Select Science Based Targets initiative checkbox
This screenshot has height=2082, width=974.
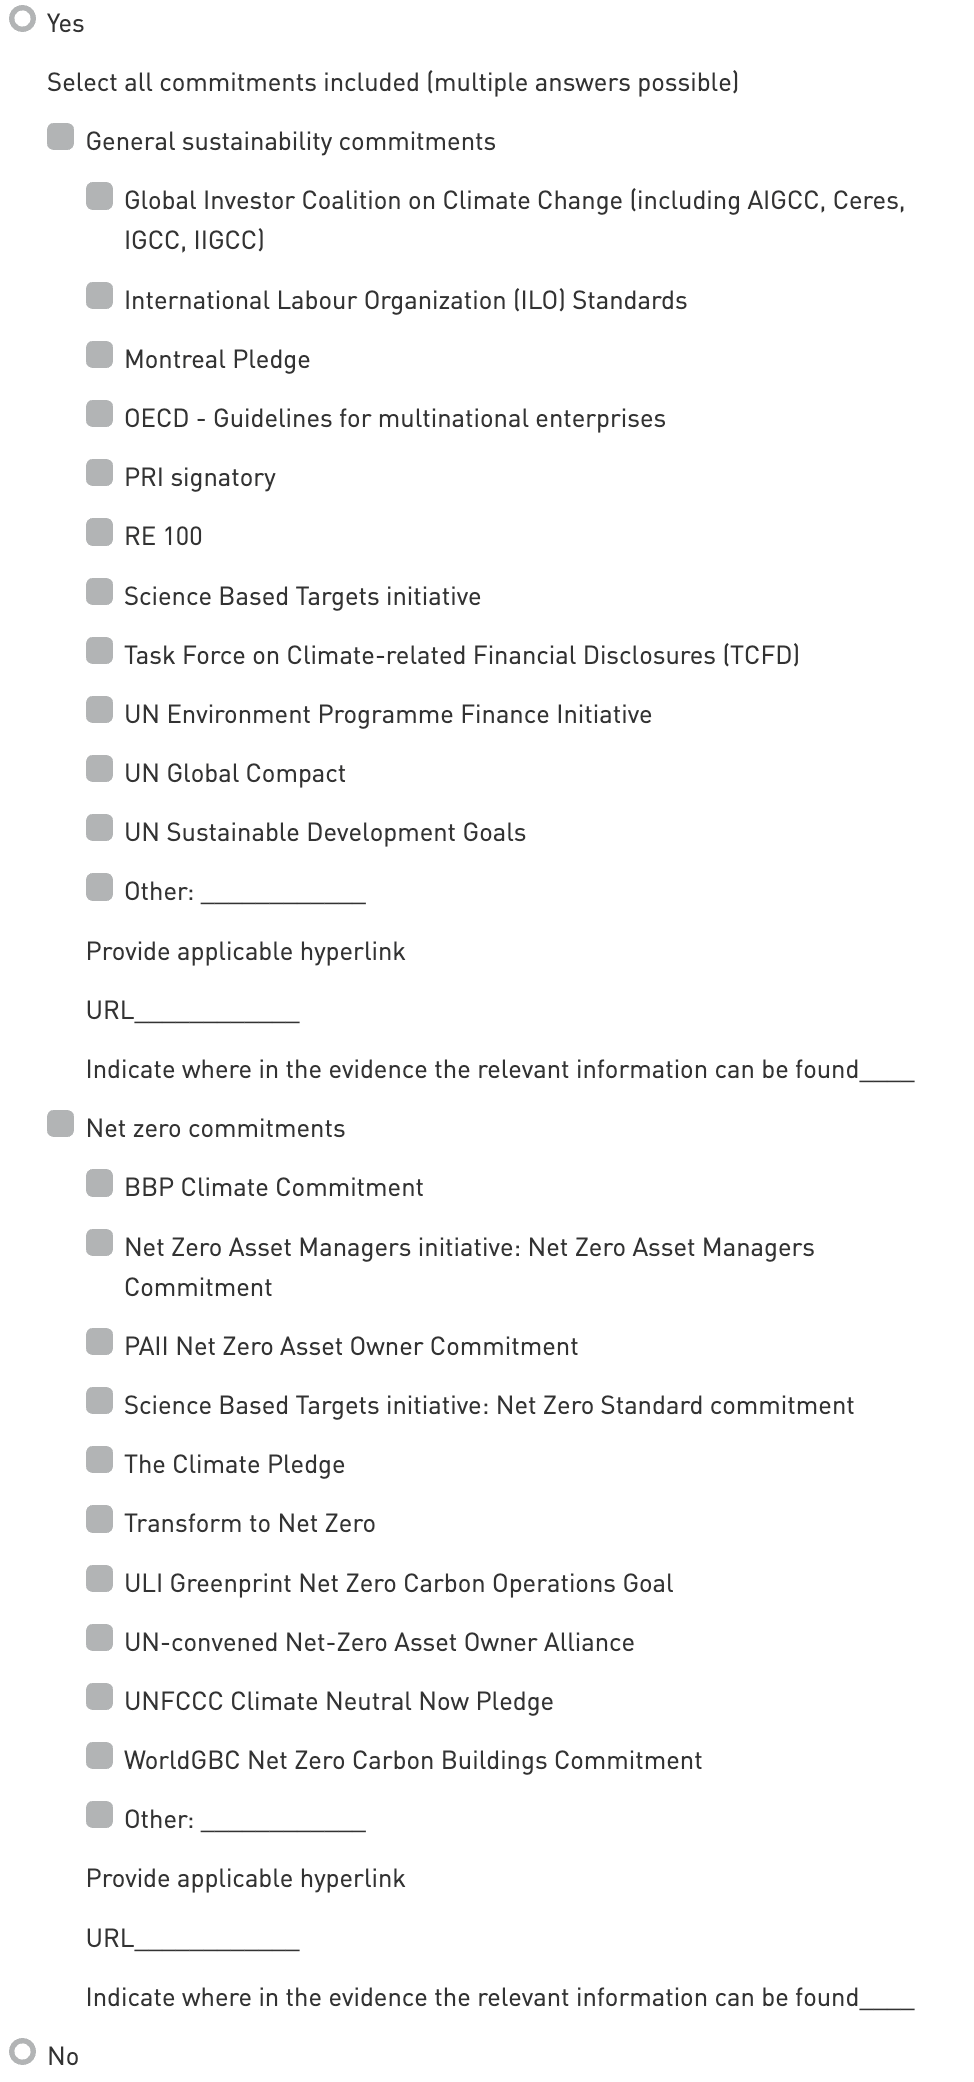[x=99, y=592]
